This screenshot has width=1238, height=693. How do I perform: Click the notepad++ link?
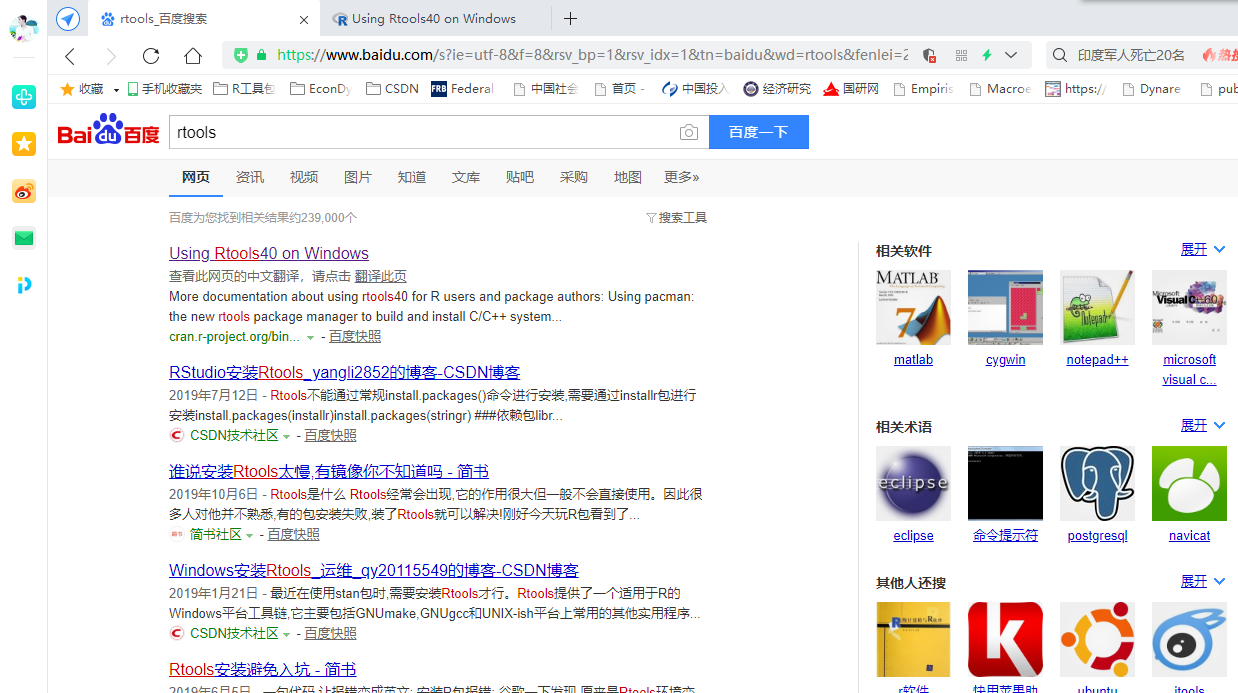pyautogui.click(x=1097, y=360)
